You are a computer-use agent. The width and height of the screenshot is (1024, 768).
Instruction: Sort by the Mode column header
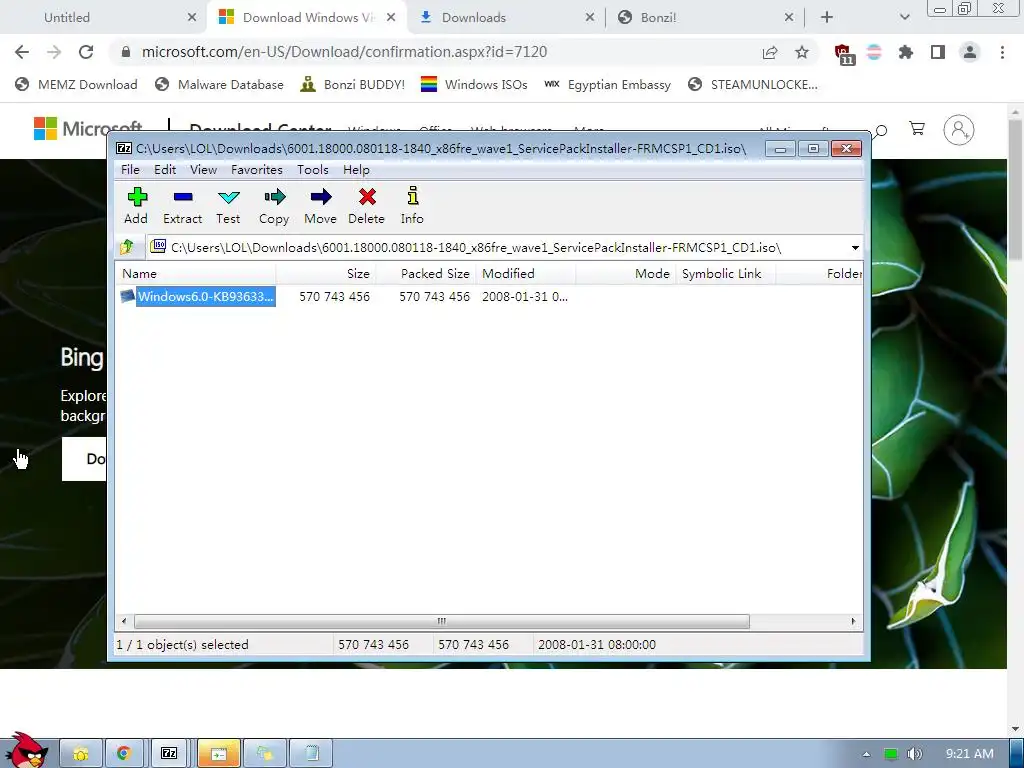[626, 274]
